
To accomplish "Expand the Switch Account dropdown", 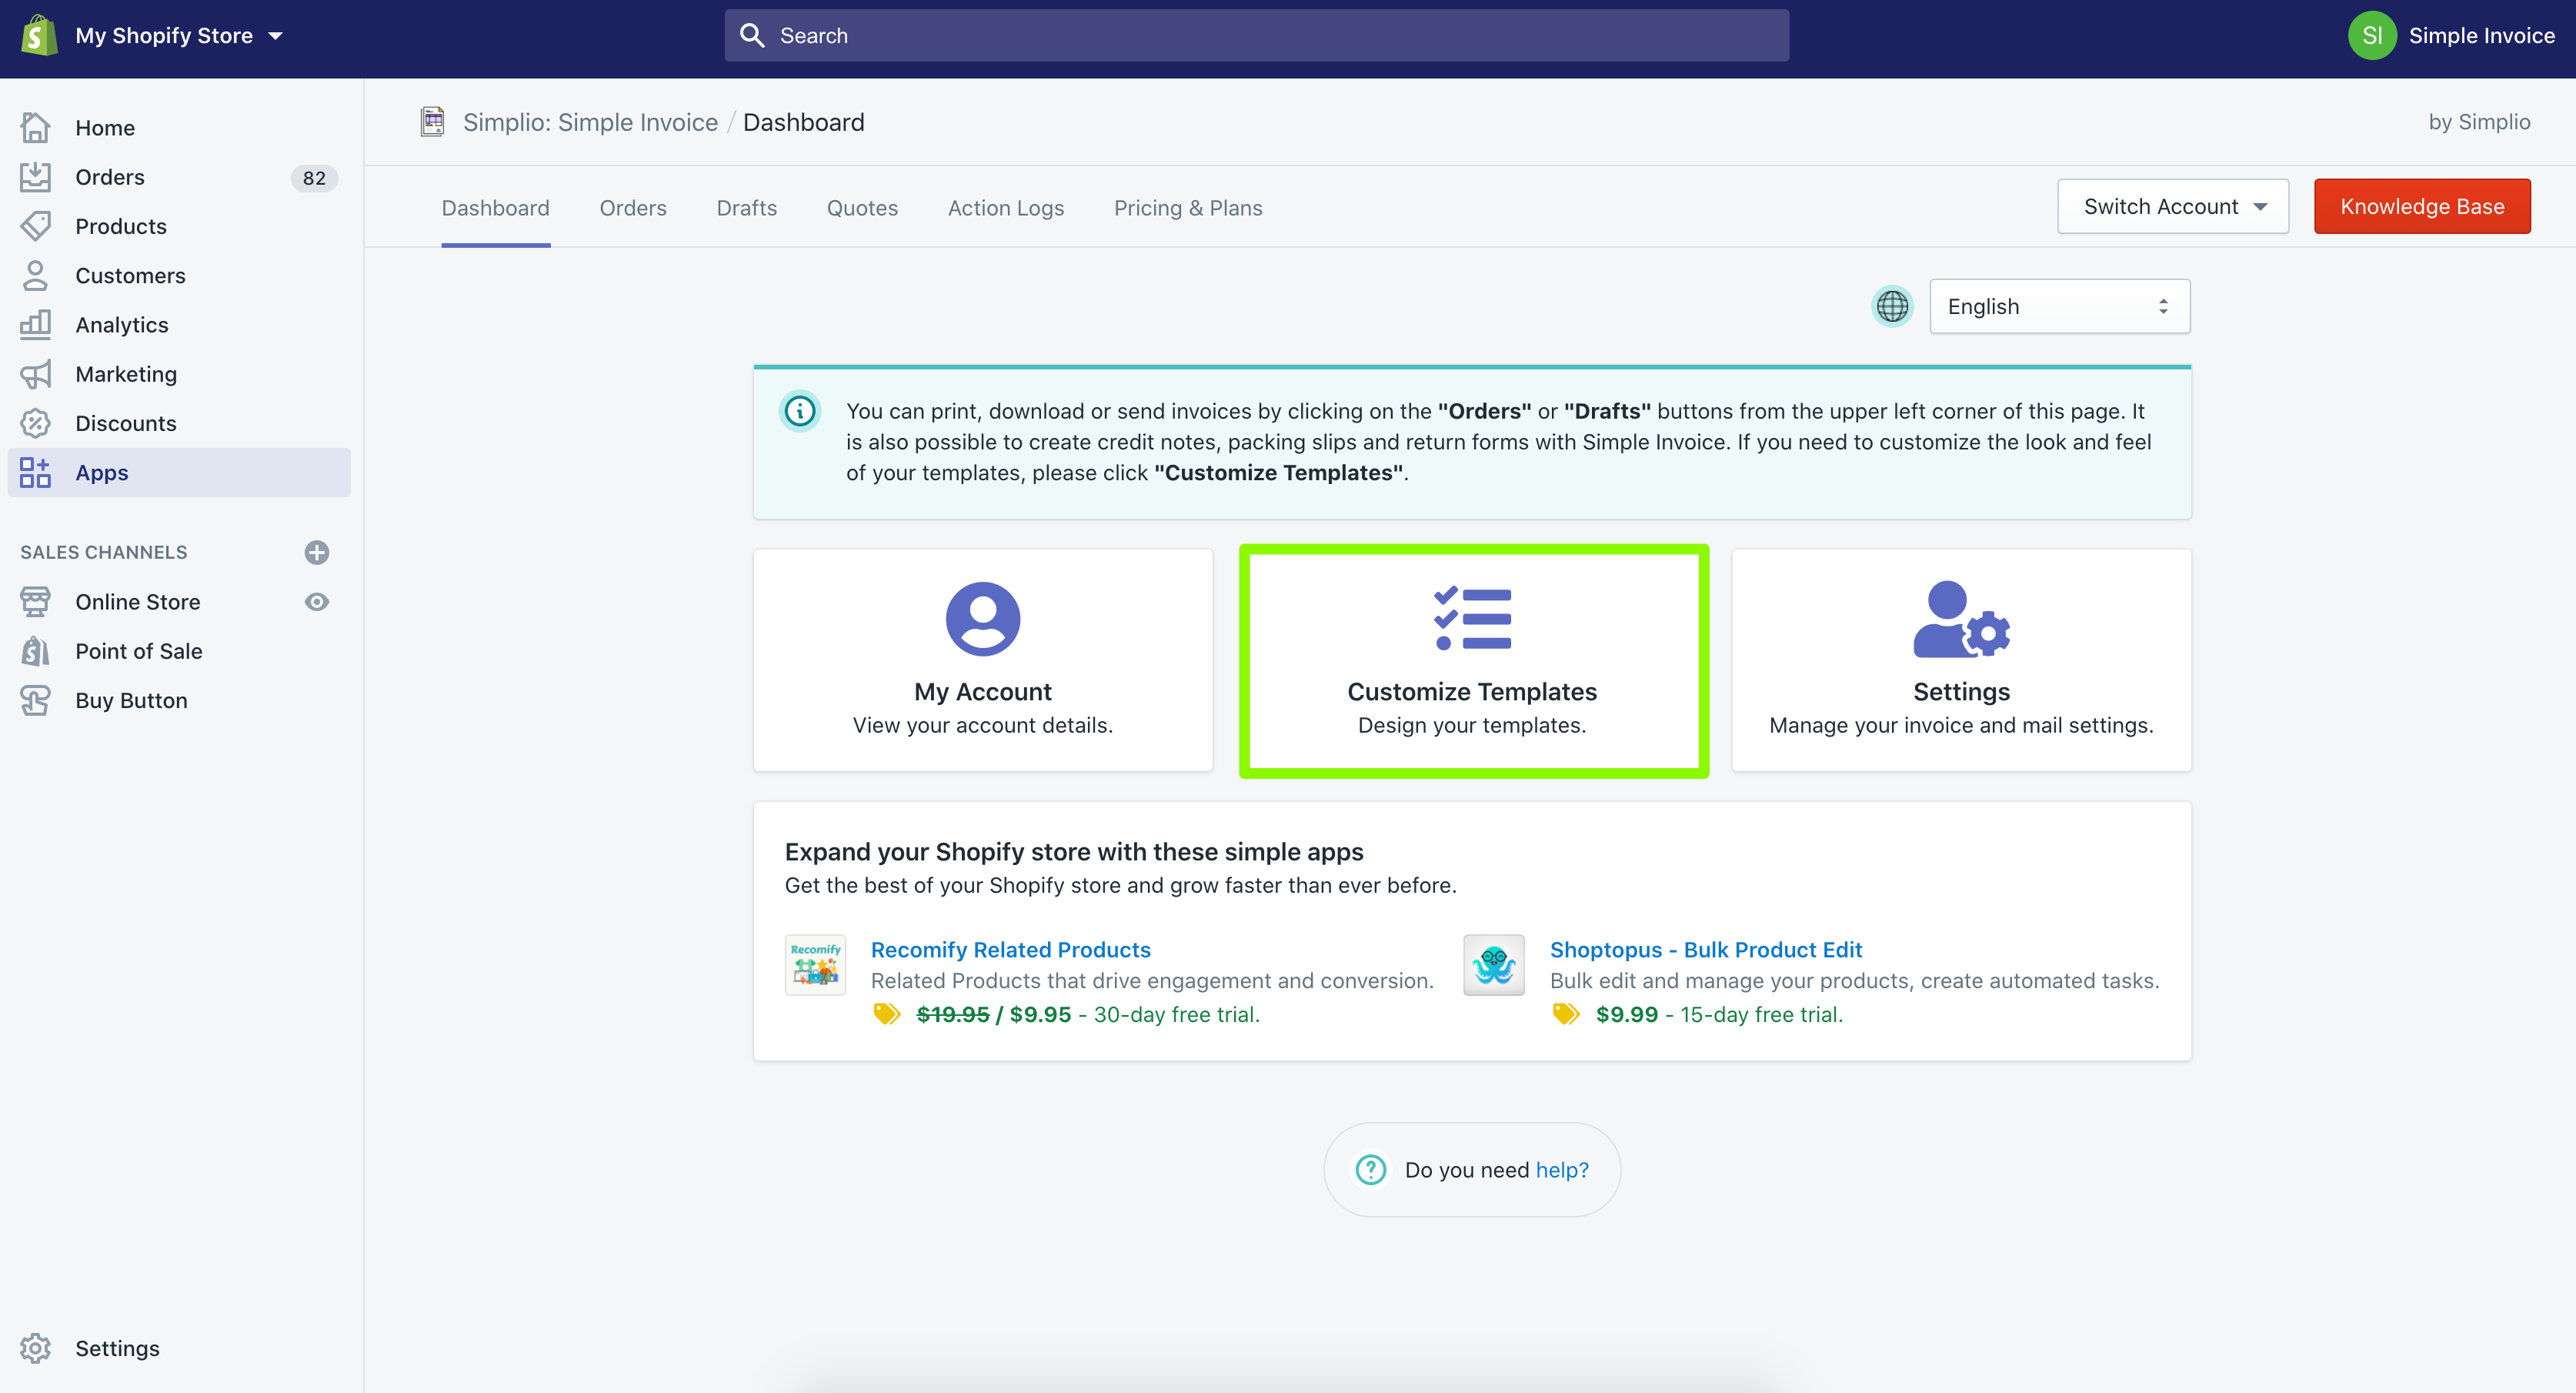I will (x=2172, y=206).
